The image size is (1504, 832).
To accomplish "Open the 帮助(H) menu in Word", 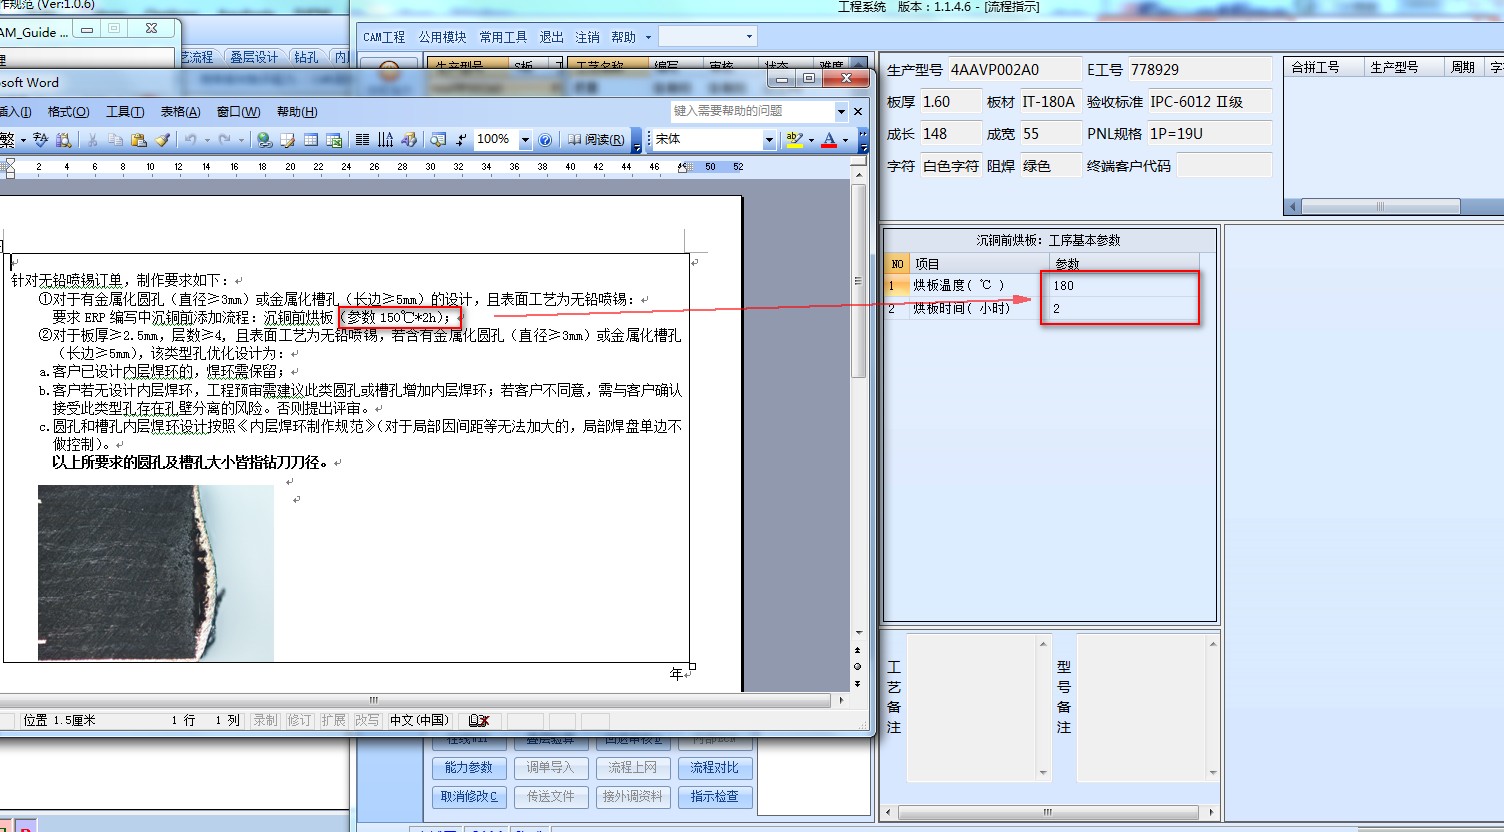I will pyautogui.click(x=297, y=111).
